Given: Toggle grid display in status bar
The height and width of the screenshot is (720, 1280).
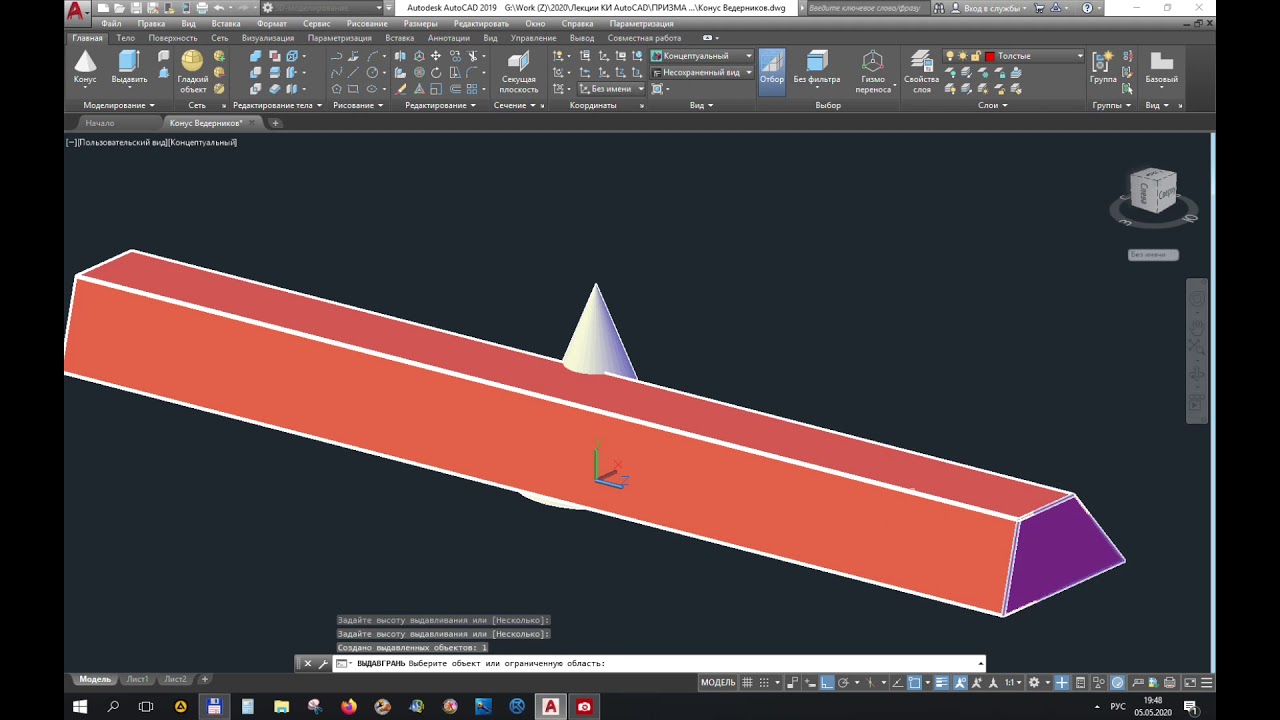Looking at the screenshot, I should [746, 682].
